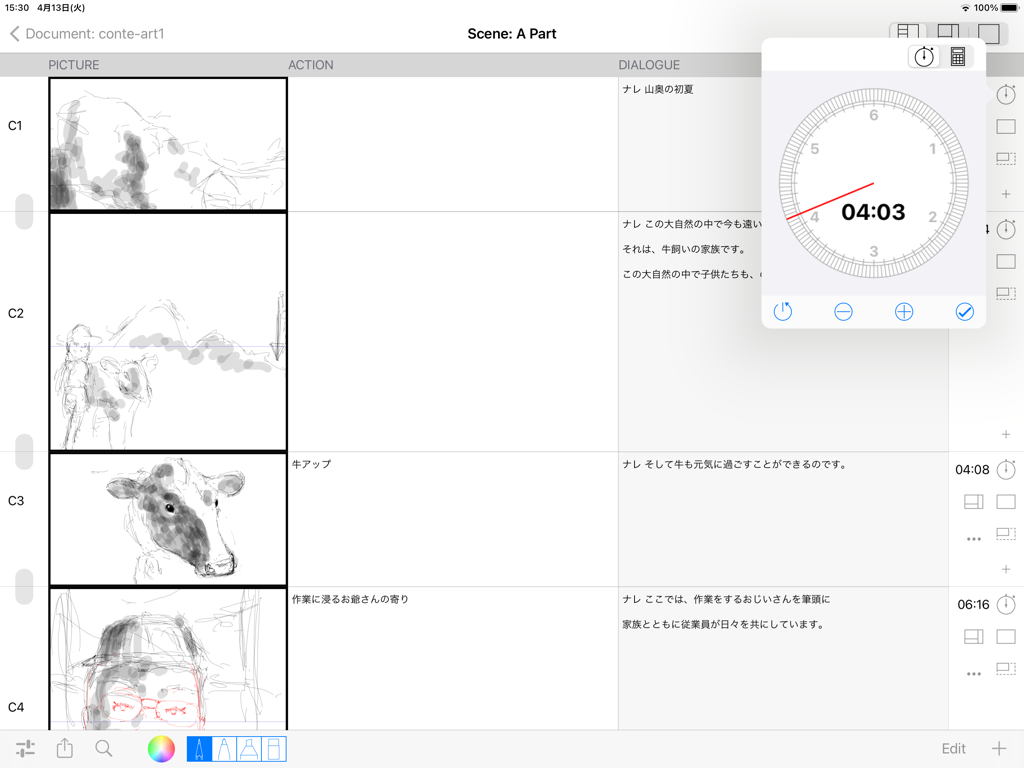
Task: Select the ACTION column header
Action: point(311,64)
